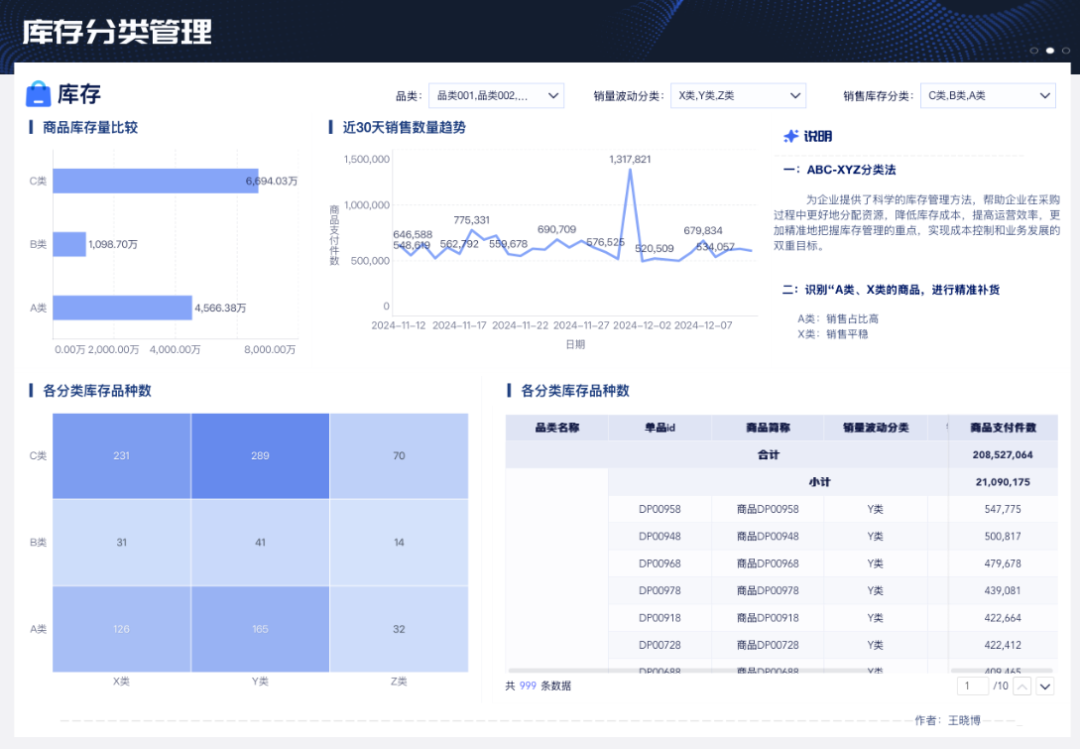This screenshot has height=749, width=1080.
Task: Select the third carousel dot indicator
Action: pos(1066,50)
